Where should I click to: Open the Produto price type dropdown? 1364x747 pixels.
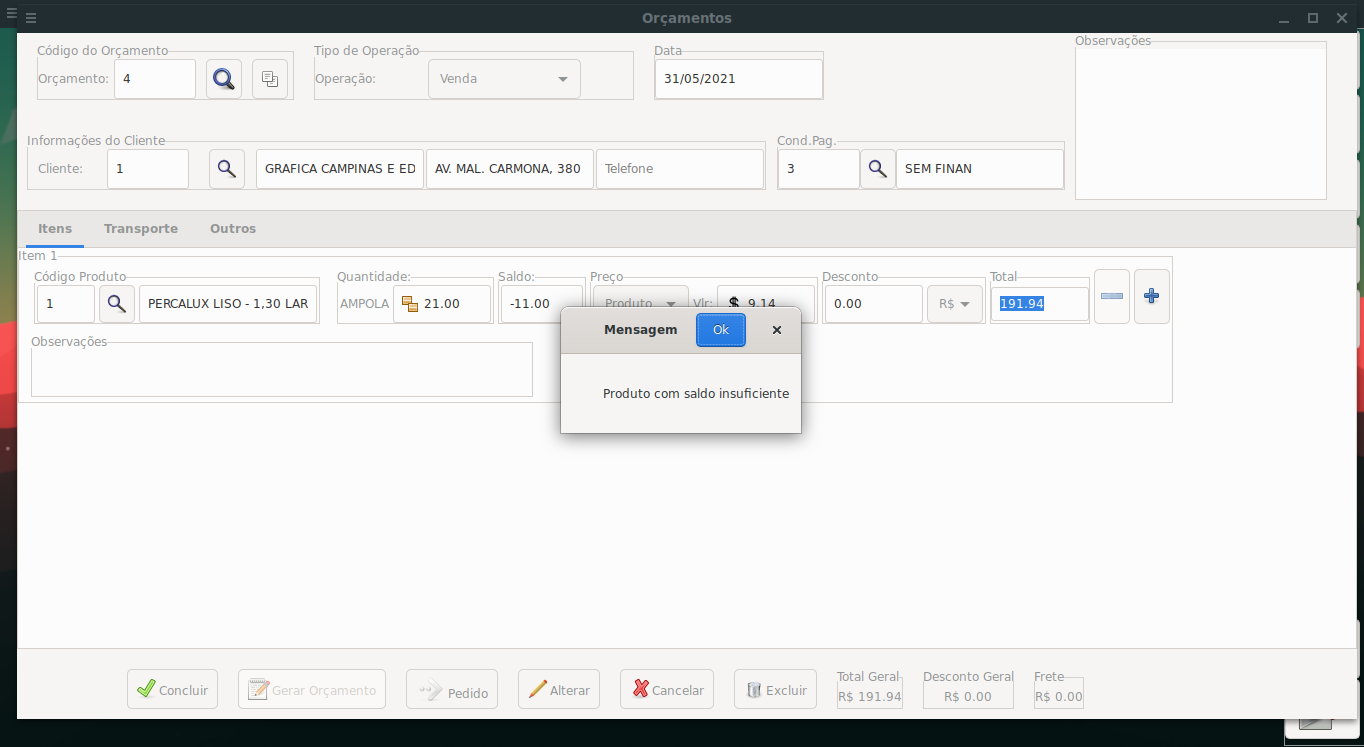click(x=641, y=304)
